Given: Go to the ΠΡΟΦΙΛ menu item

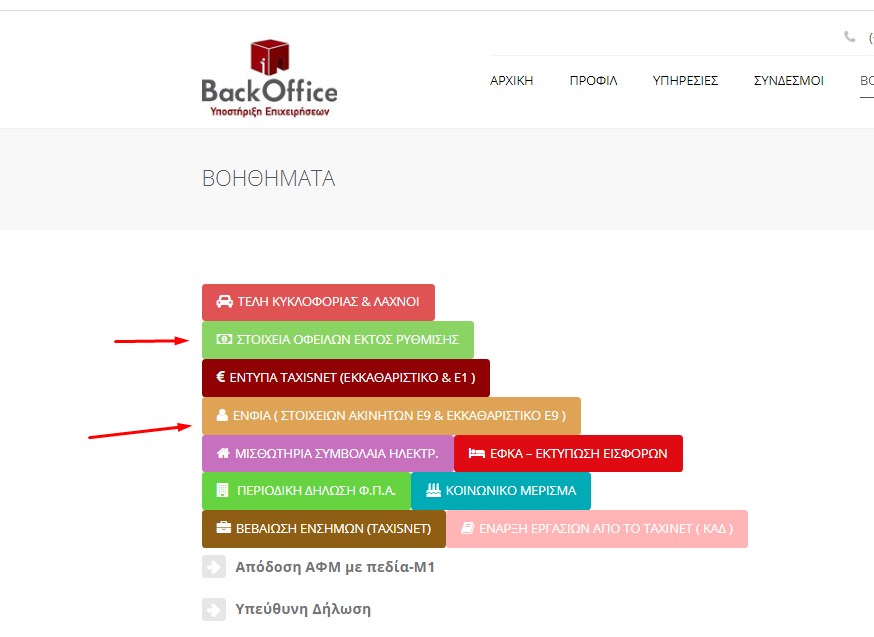Looking at the screenshot, I should pyautogui.click(x=593, y=81).
